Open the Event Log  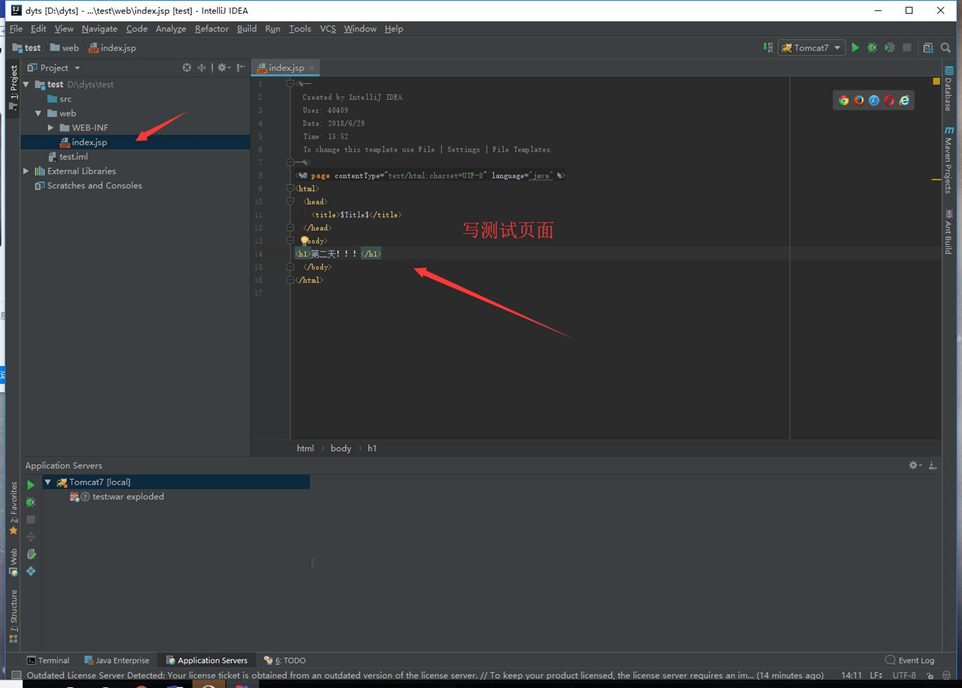(910, 660)
